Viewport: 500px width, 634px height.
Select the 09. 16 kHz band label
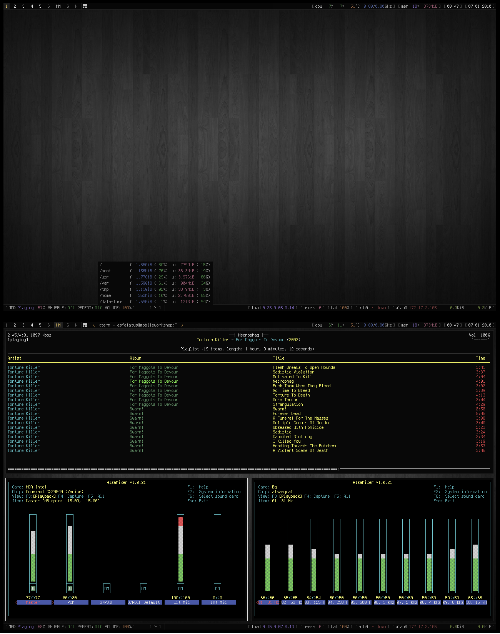477,602
